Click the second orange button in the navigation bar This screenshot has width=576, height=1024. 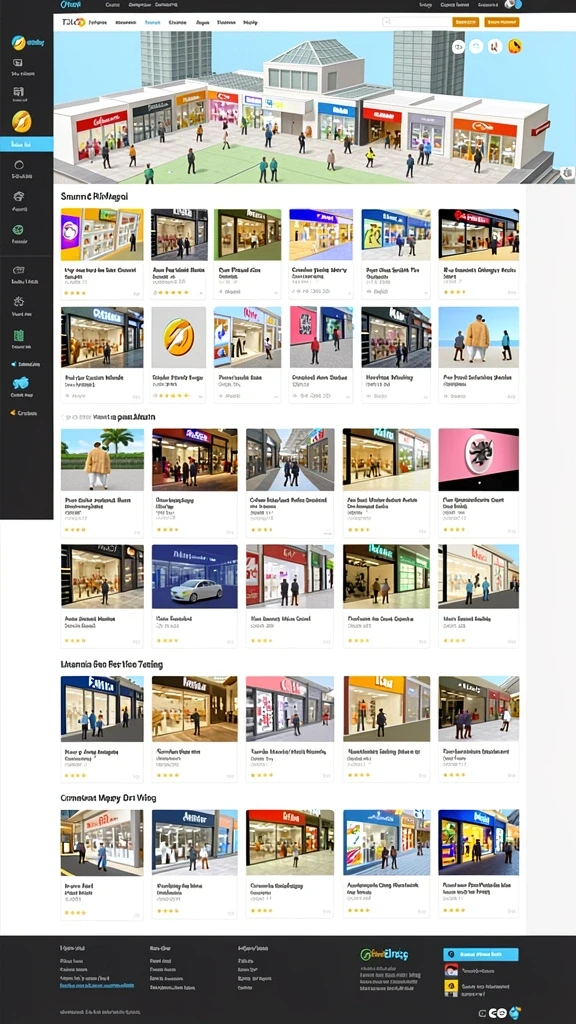pos(502,22)
